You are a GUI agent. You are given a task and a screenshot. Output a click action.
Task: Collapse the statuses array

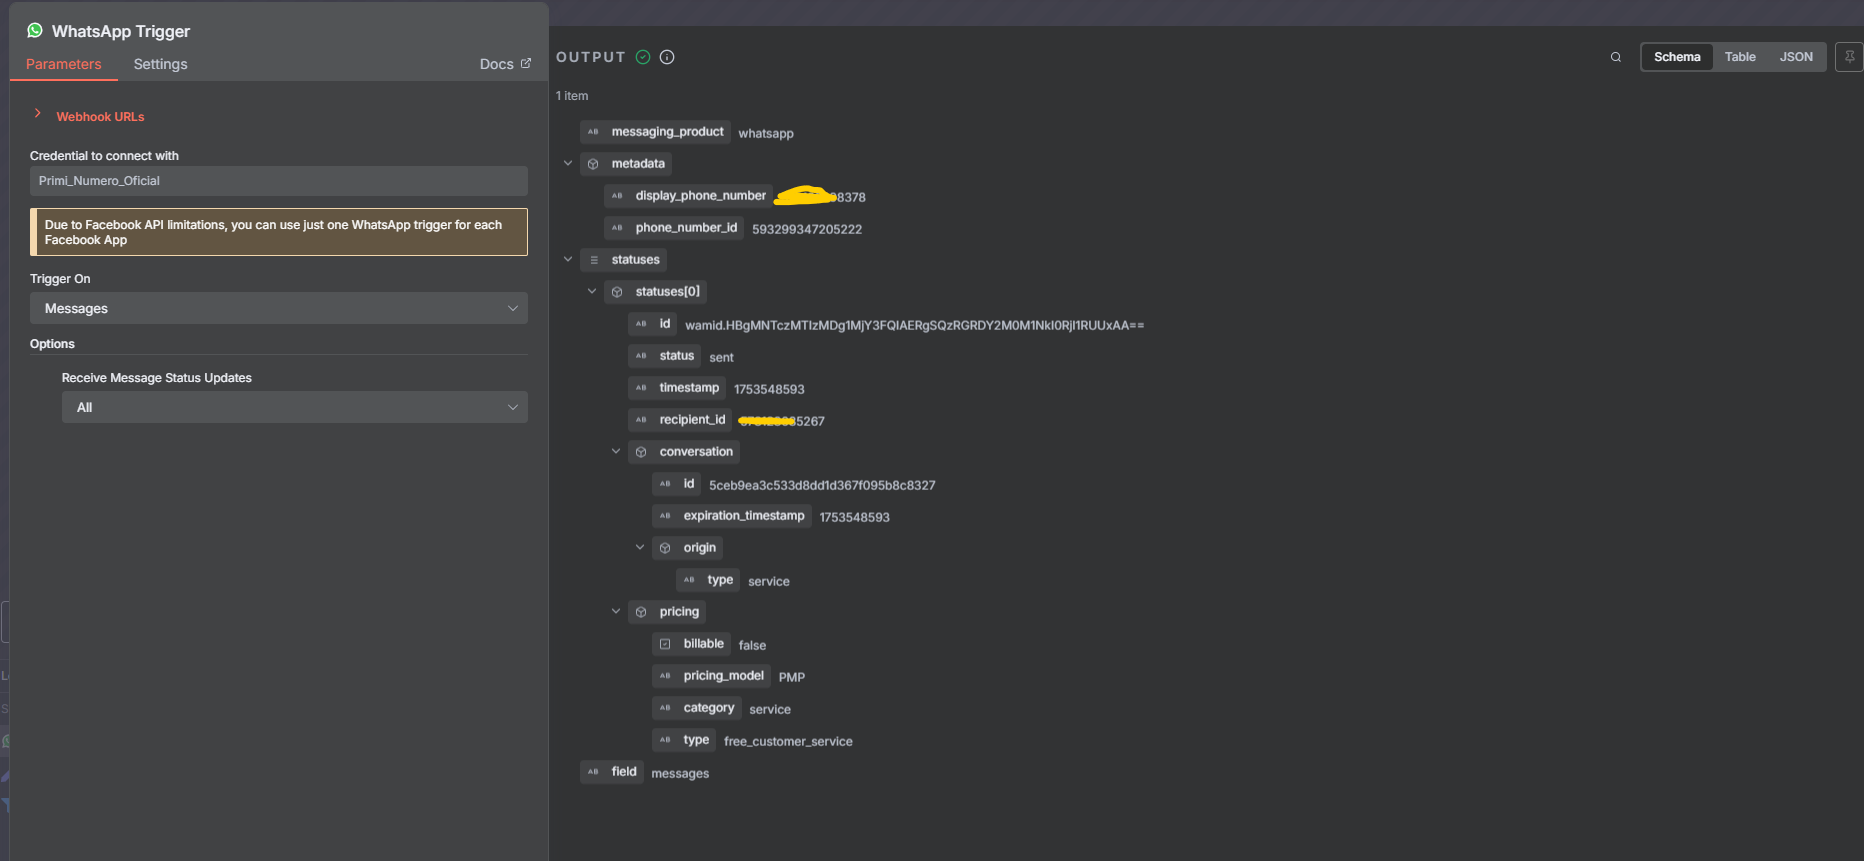pyautogui.click(x=568, y=259)
